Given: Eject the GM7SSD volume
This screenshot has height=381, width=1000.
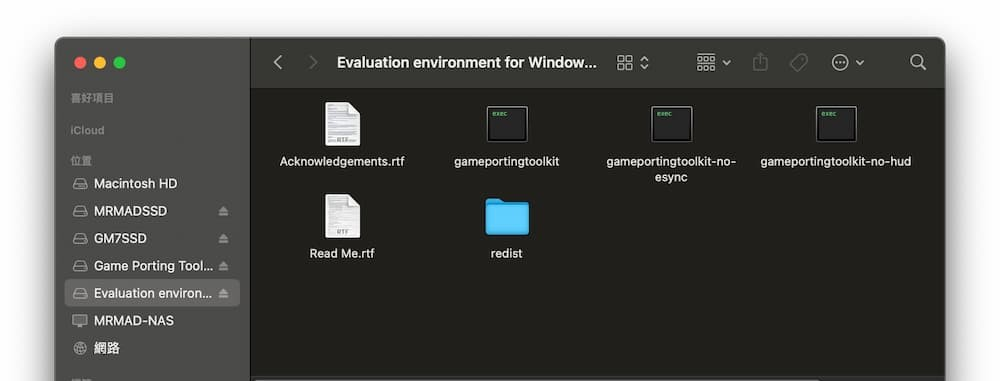Looking at the screenshot, I should (223, 239).
